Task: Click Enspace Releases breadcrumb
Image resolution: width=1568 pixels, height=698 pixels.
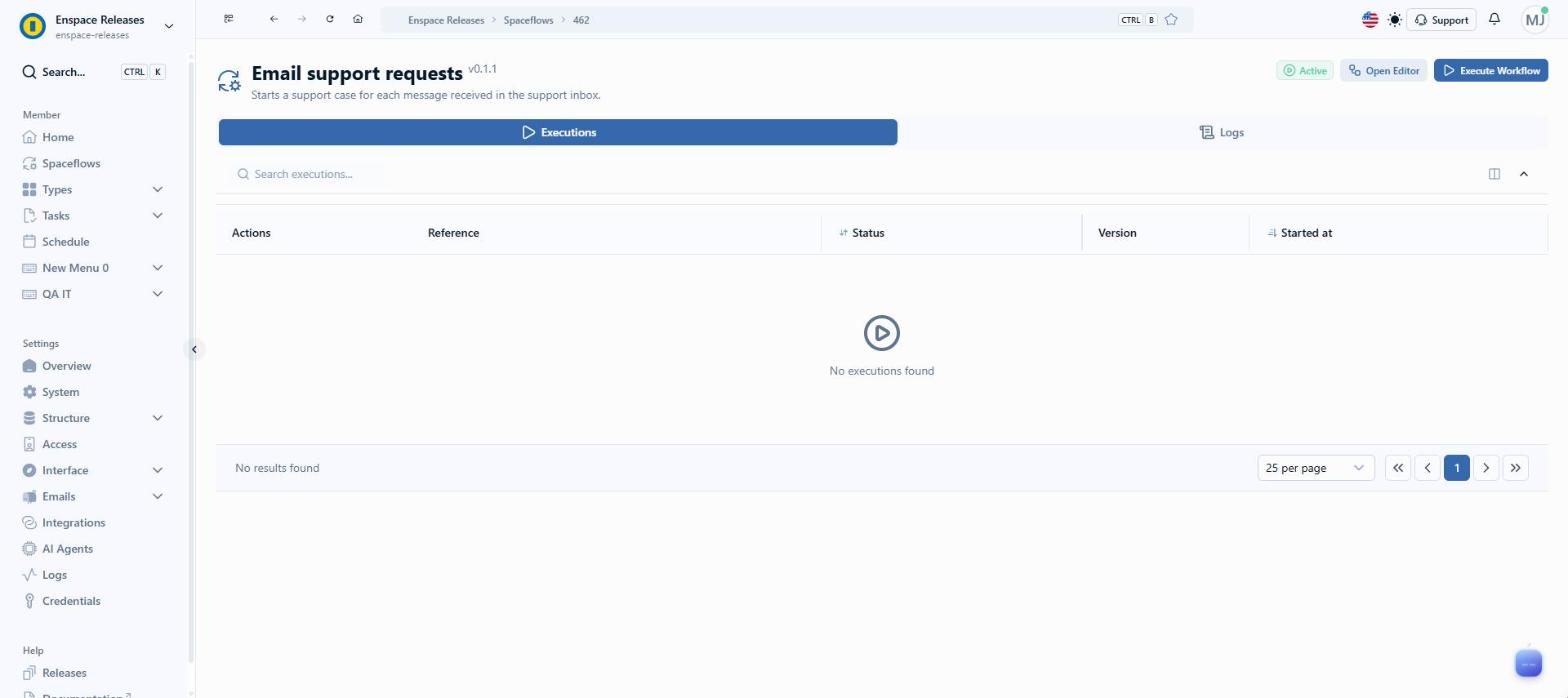Action: [446, 20]
